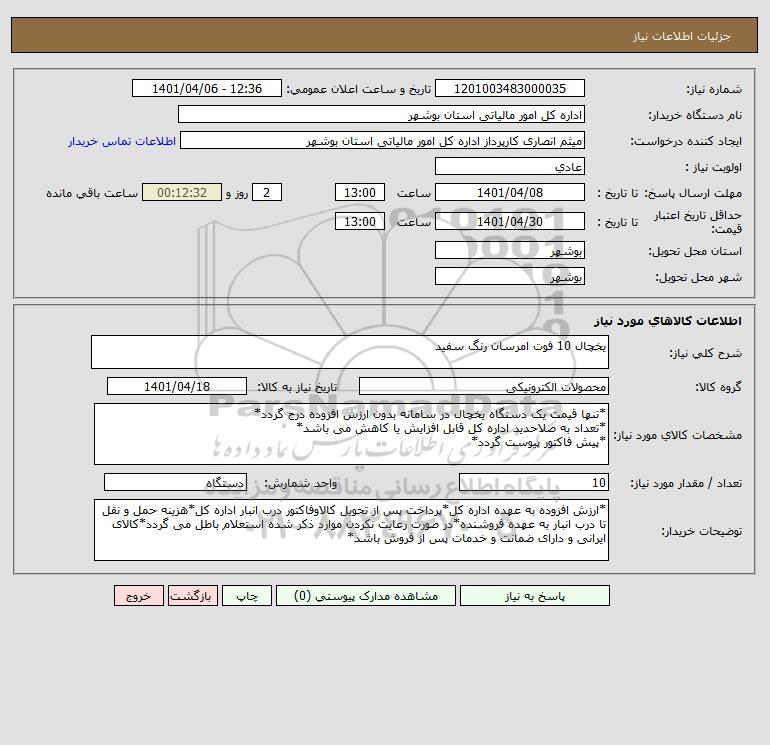The image size is (770, 745).
Task: Click the نام دستگاه خریدار label
Action: [x=695, y=115]
